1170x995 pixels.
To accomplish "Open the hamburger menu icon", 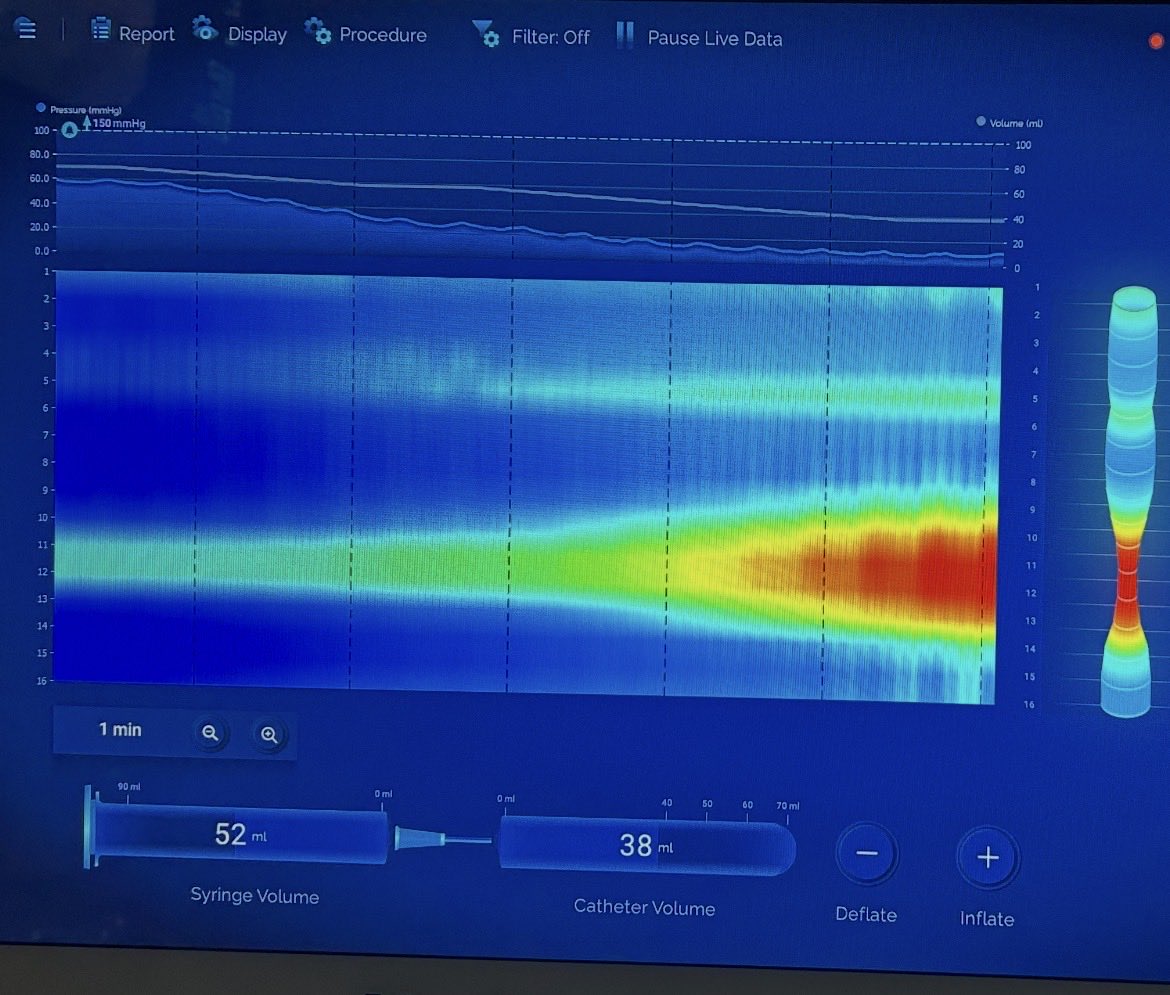I will (x=27, y=28).
